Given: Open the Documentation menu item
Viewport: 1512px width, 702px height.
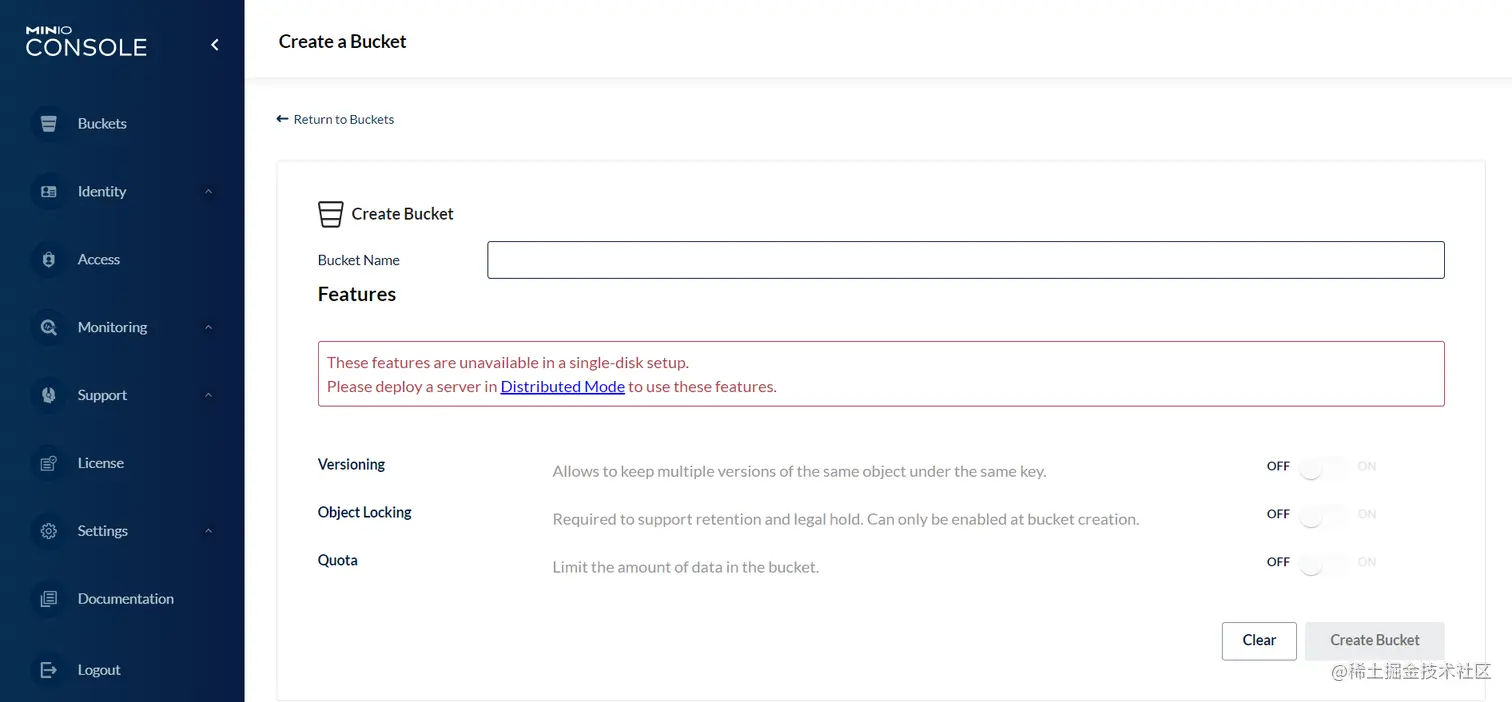Looking at the screenshot, I should 125,599.
